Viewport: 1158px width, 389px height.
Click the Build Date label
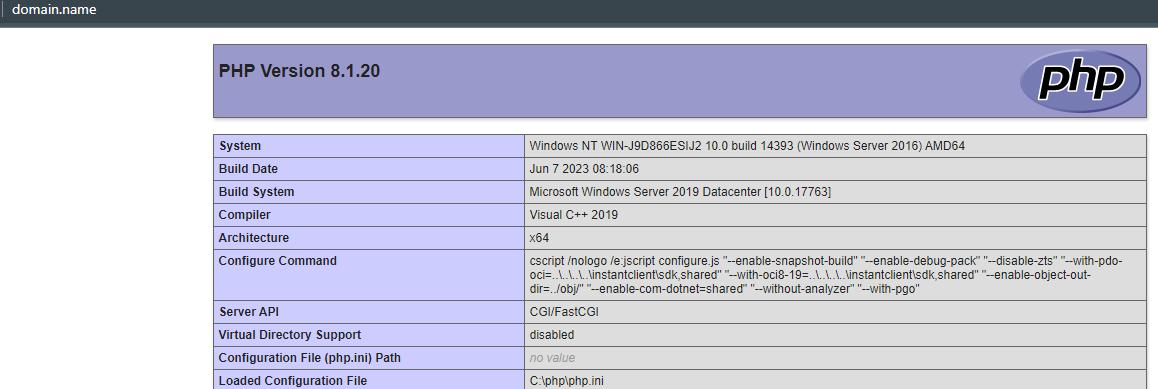248,169
